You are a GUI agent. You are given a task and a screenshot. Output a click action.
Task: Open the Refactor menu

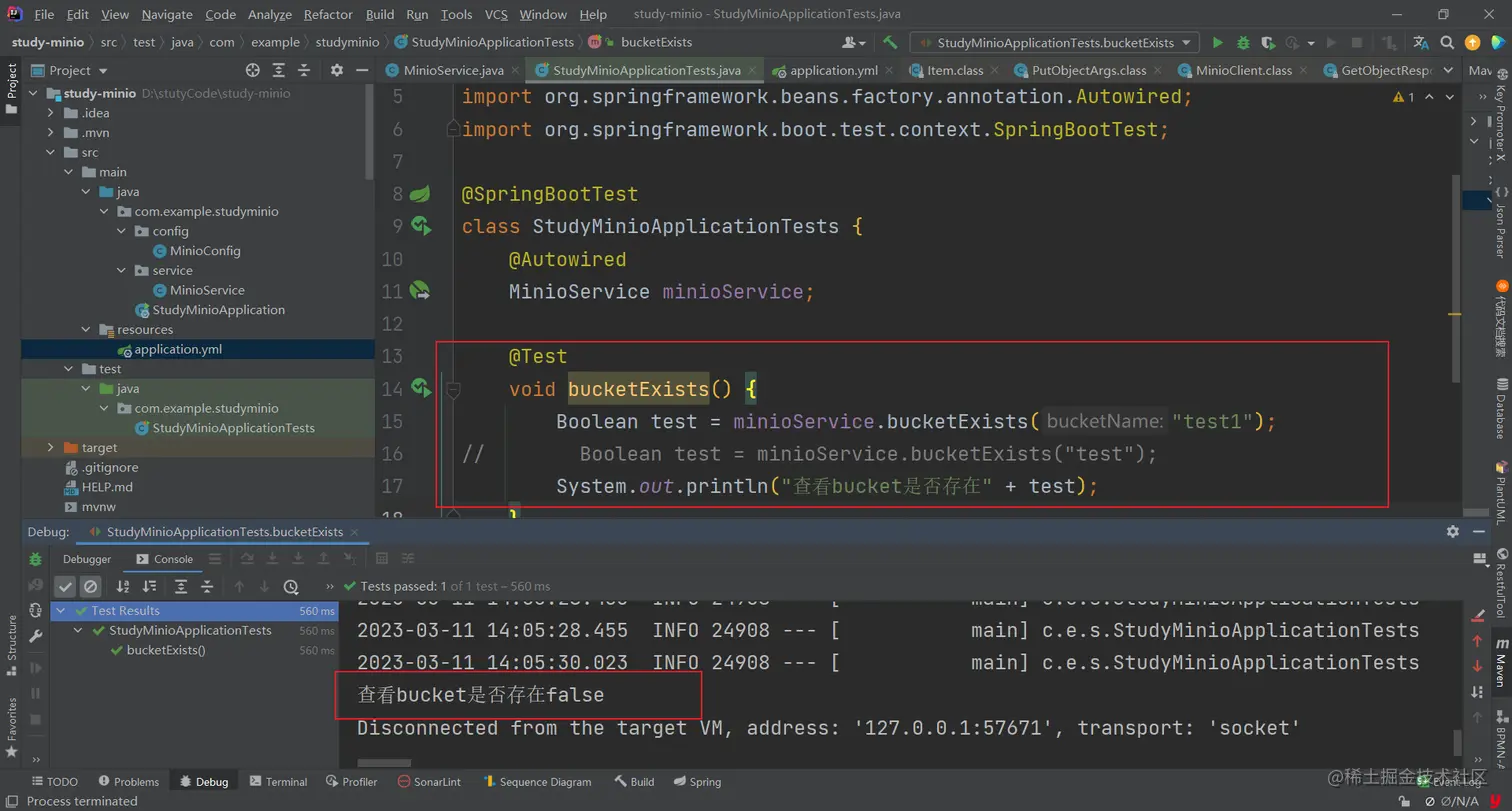[328, 14]
